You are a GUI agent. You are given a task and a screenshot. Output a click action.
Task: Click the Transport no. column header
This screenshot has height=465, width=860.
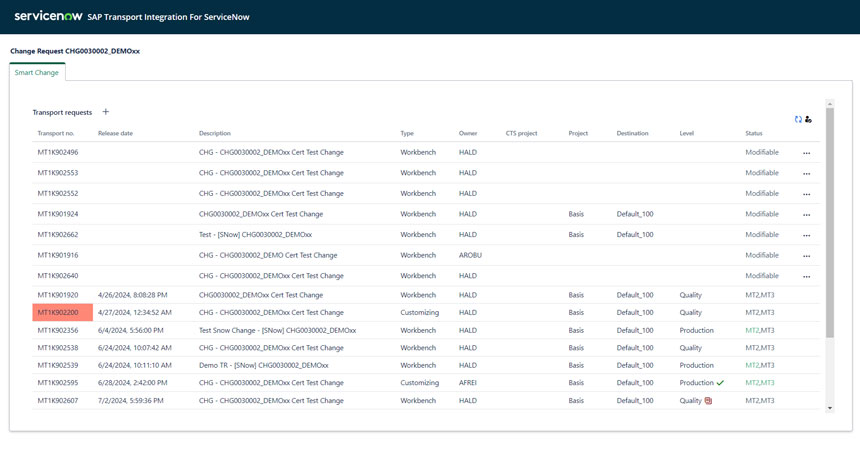click(x=55, y=133)
